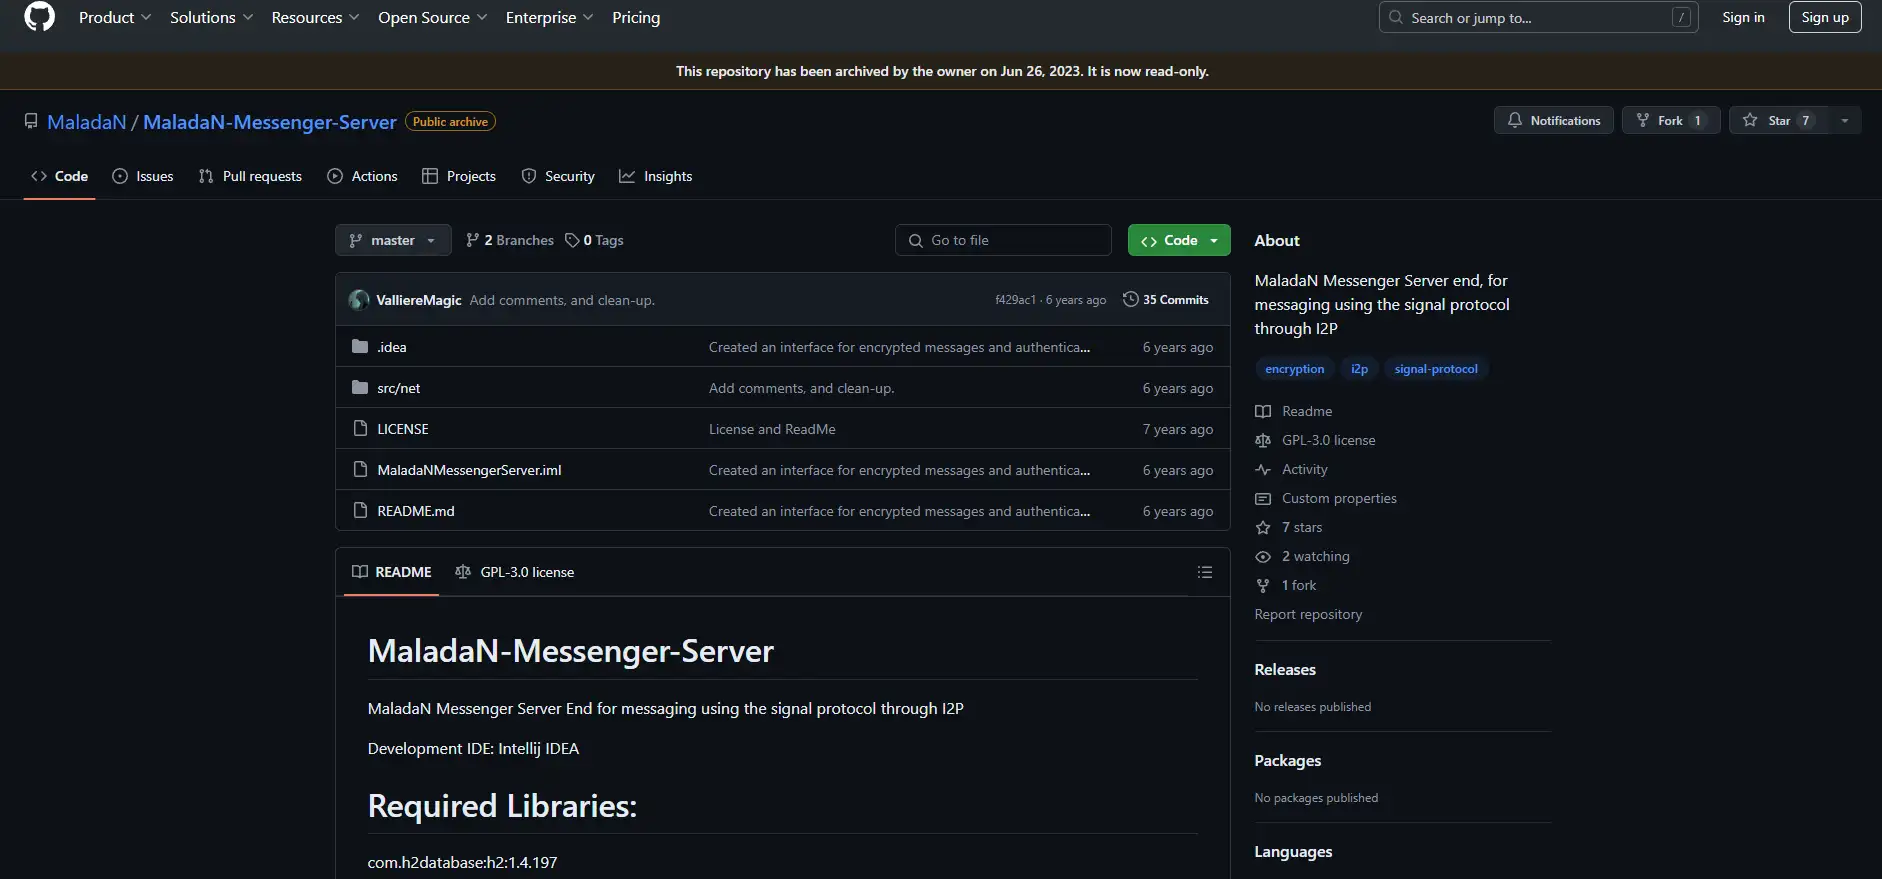Click the i2p topic tag
The image size is (1882, 879).
coord(1359,369)
